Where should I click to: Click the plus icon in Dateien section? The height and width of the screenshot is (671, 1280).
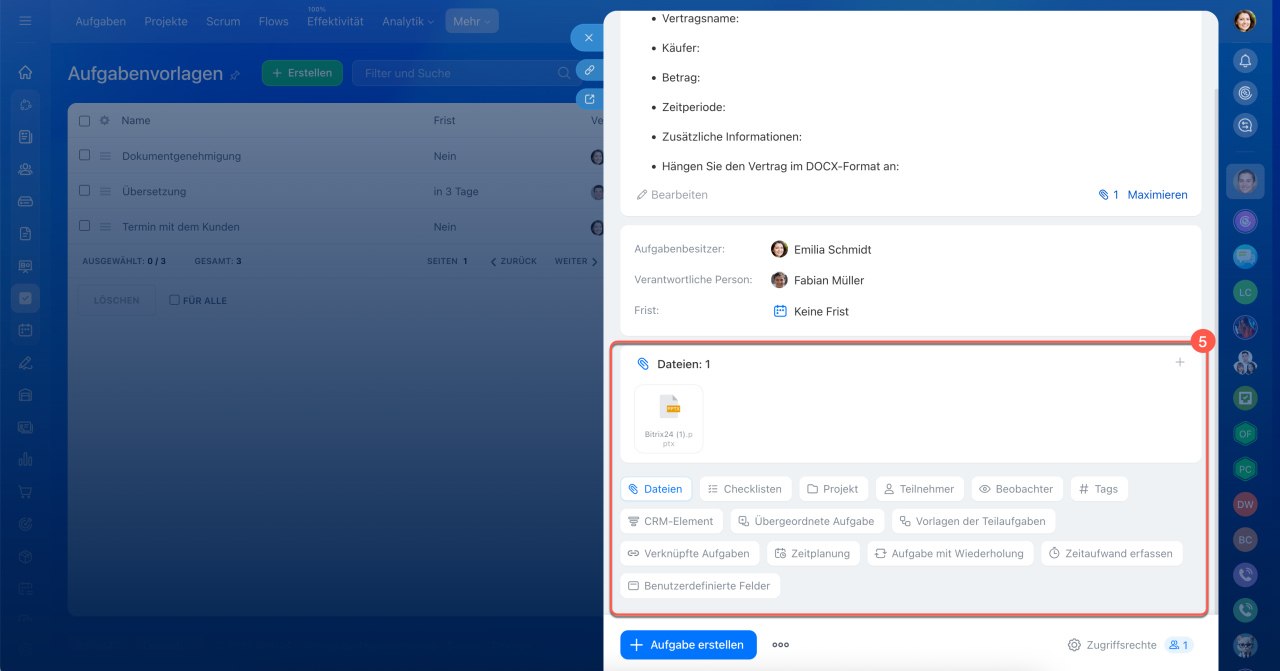click(x=1180, y=362)
